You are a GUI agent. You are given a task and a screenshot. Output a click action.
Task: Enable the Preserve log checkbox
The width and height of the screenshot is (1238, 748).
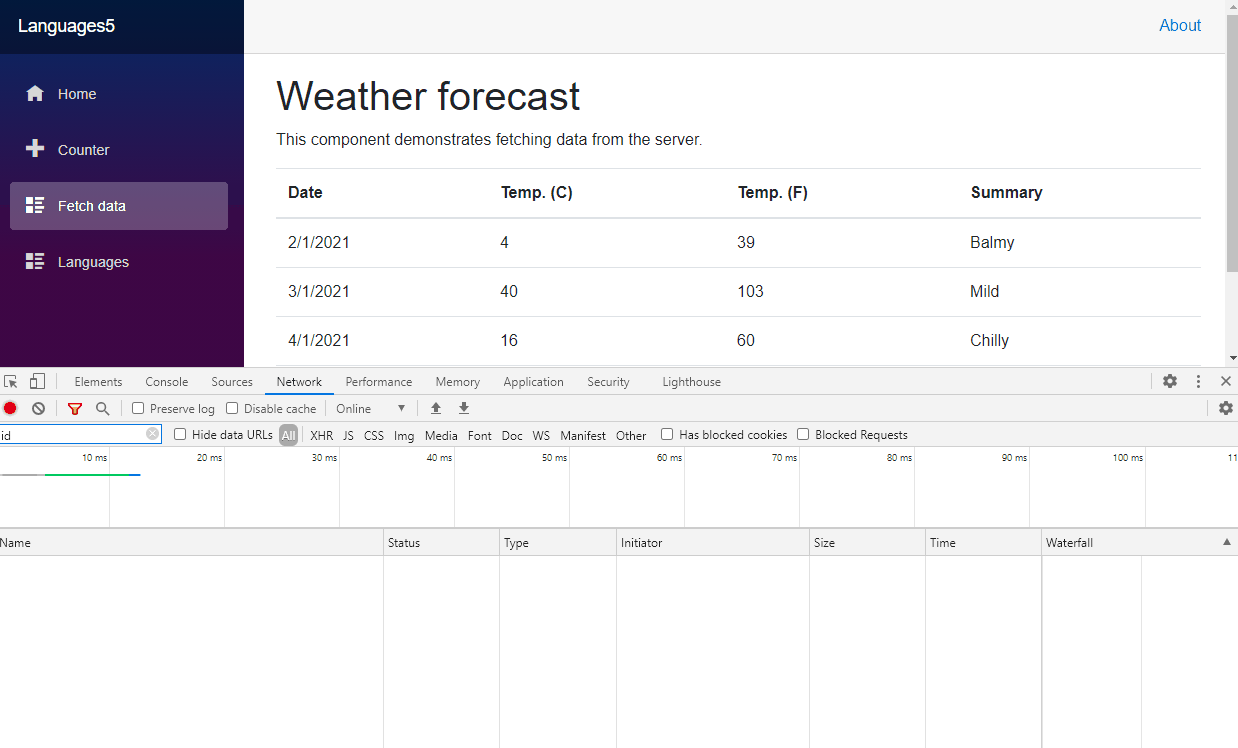tap(137, 408)
